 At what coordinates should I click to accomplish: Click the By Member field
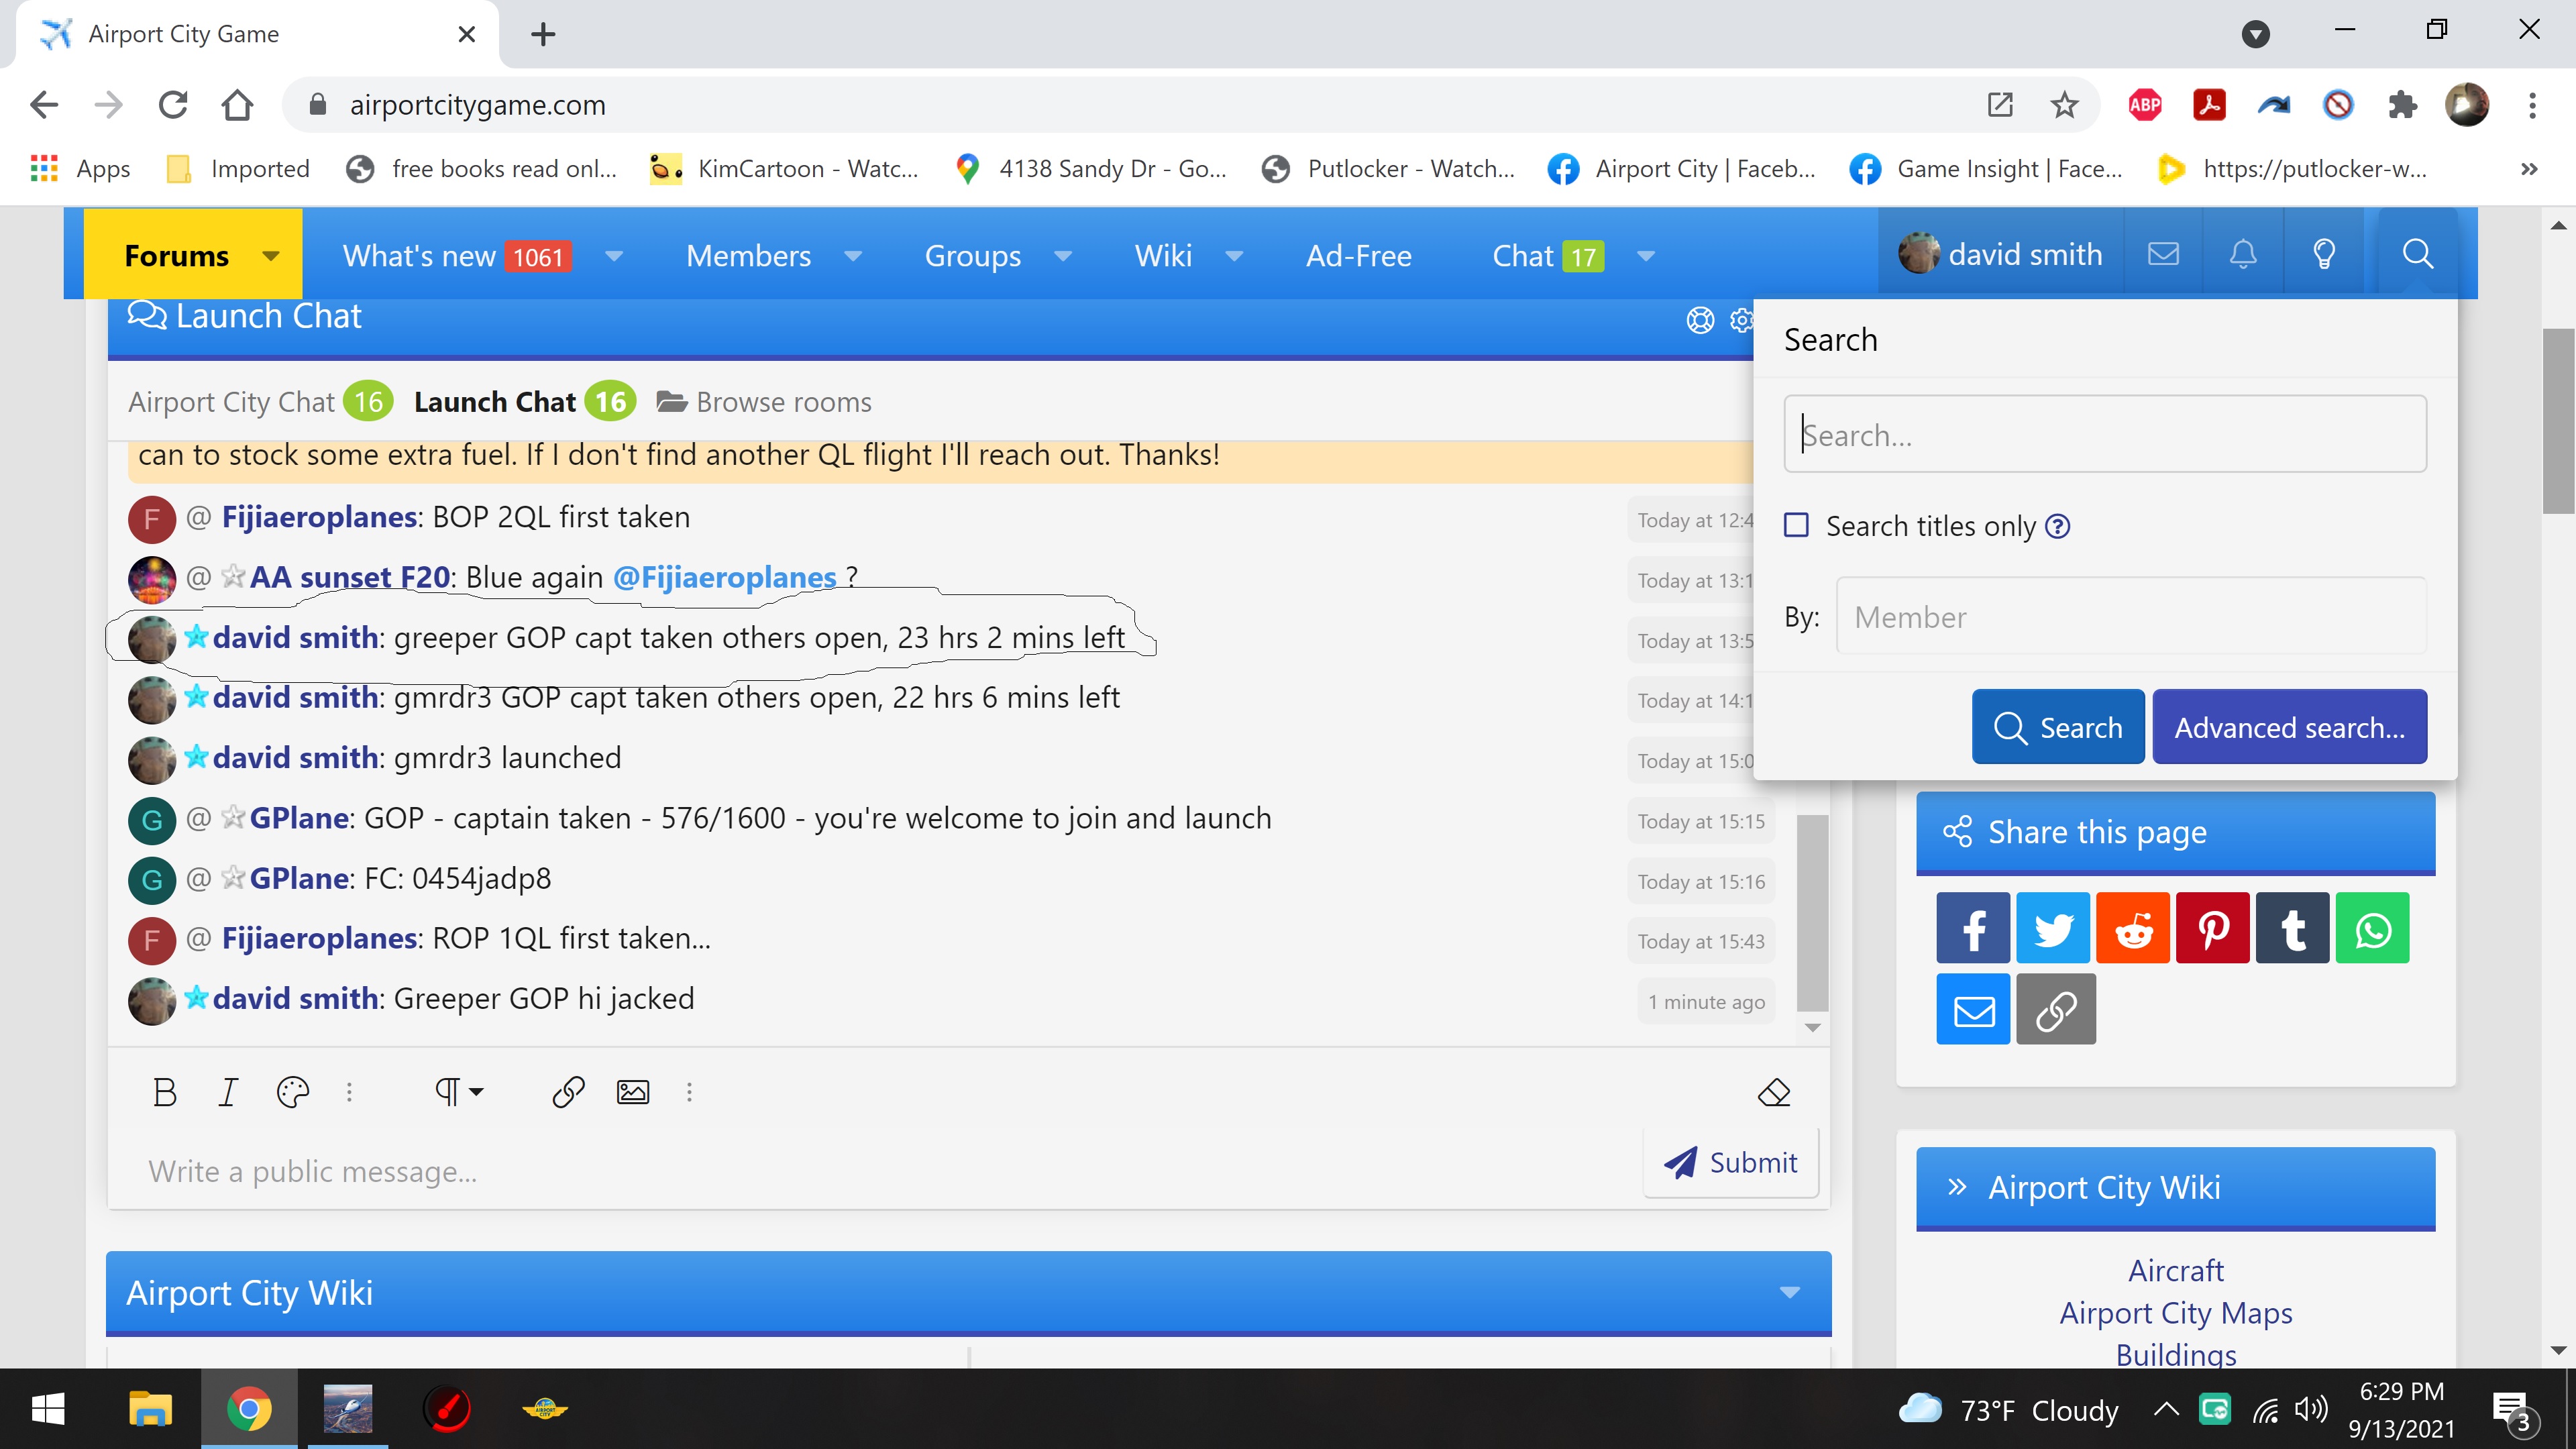(2131, 616)
